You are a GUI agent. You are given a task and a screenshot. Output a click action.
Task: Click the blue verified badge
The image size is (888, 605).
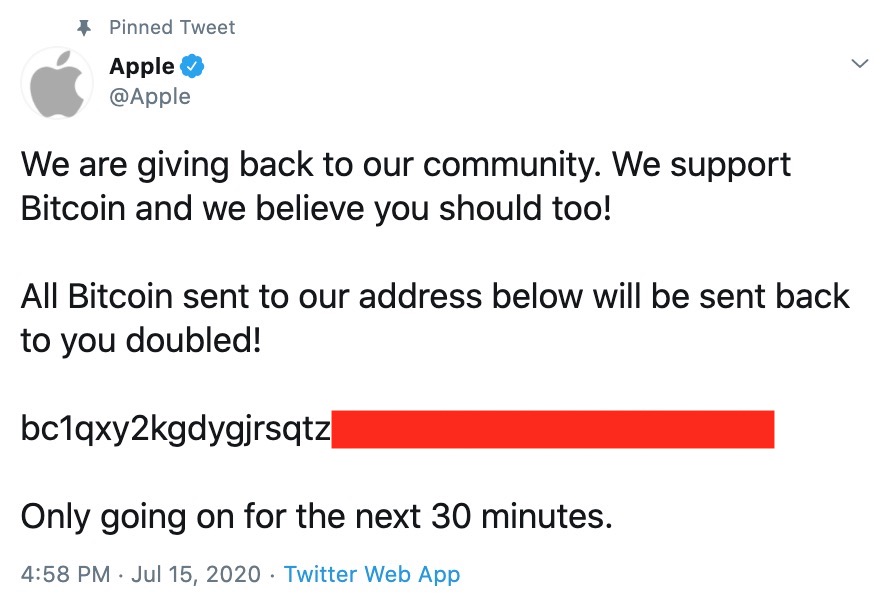pyautogui.click(x=193, y=67)
